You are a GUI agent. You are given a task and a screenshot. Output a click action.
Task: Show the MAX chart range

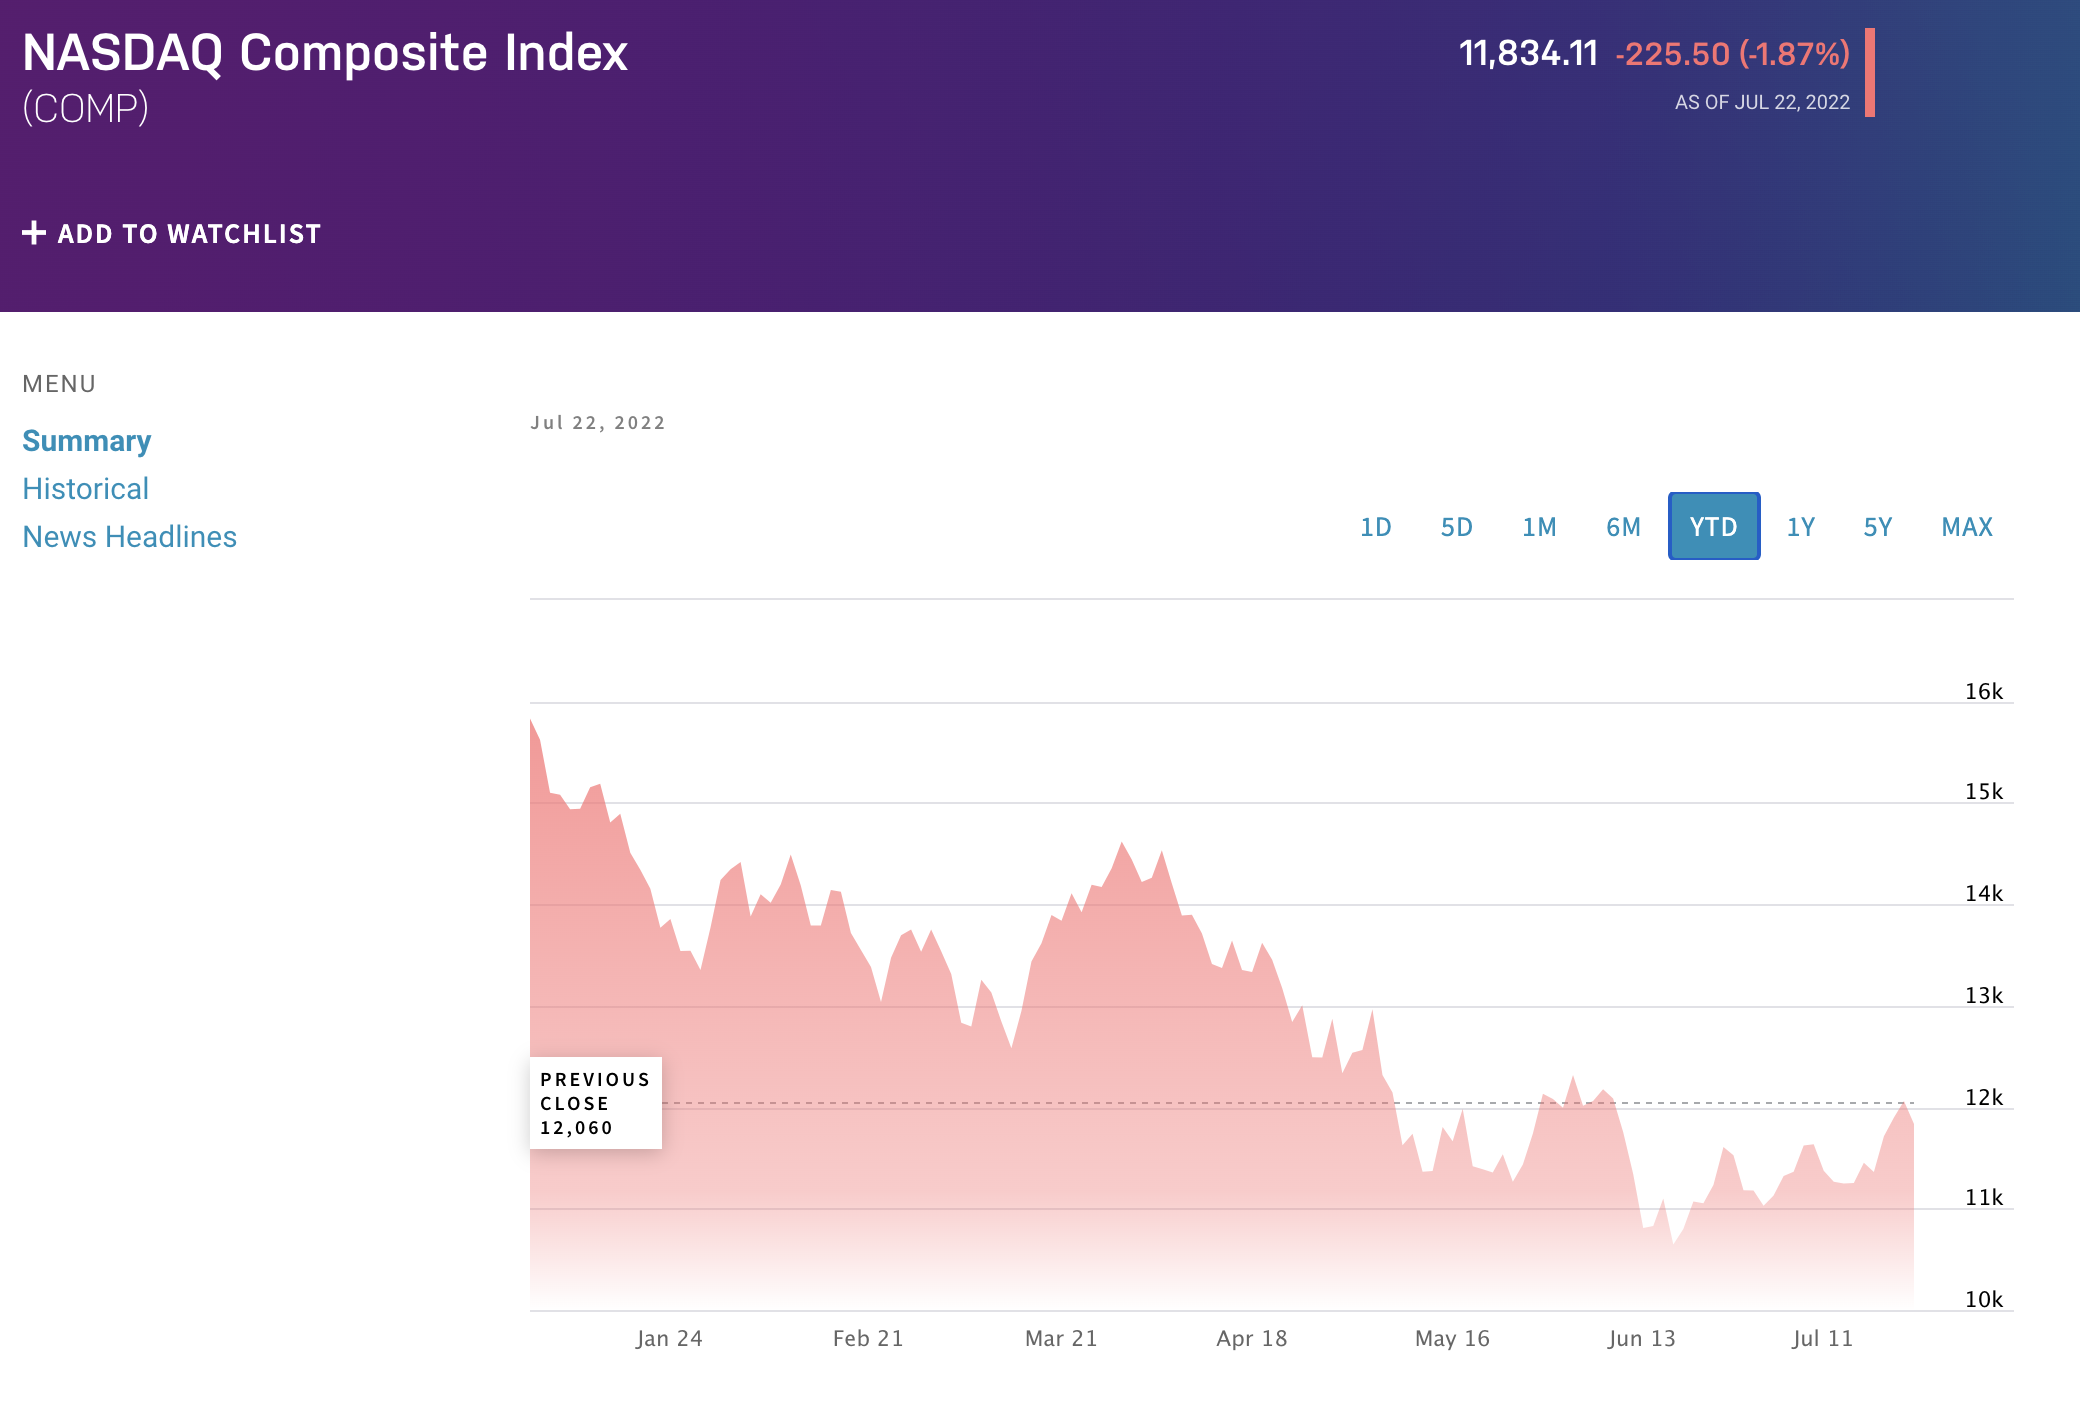[1967, 527]
